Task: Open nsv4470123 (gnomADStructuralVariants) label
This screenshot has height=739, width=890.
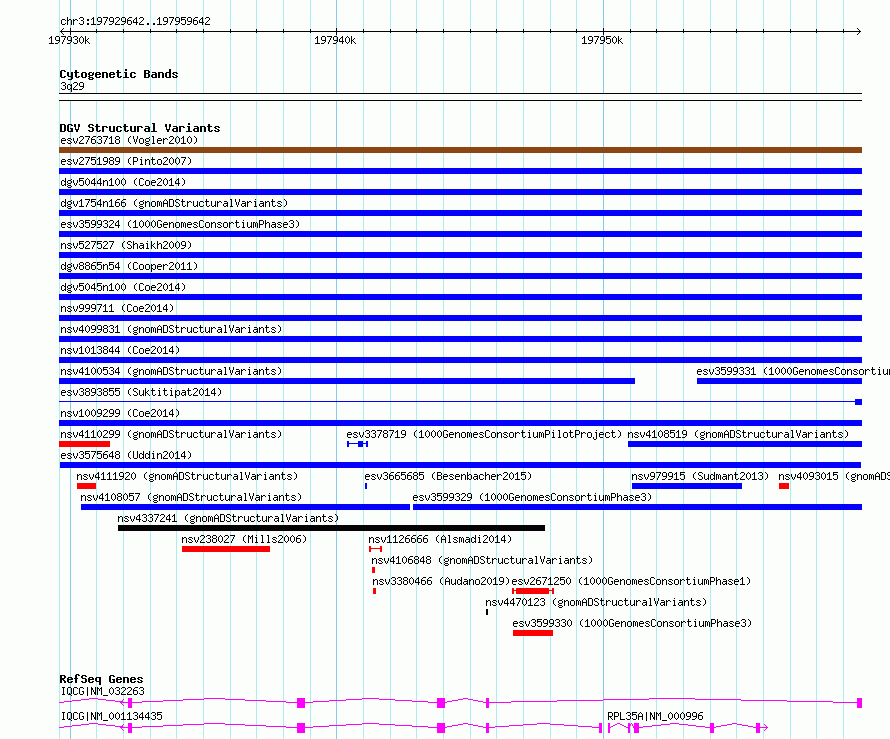Action: [596, 602]
